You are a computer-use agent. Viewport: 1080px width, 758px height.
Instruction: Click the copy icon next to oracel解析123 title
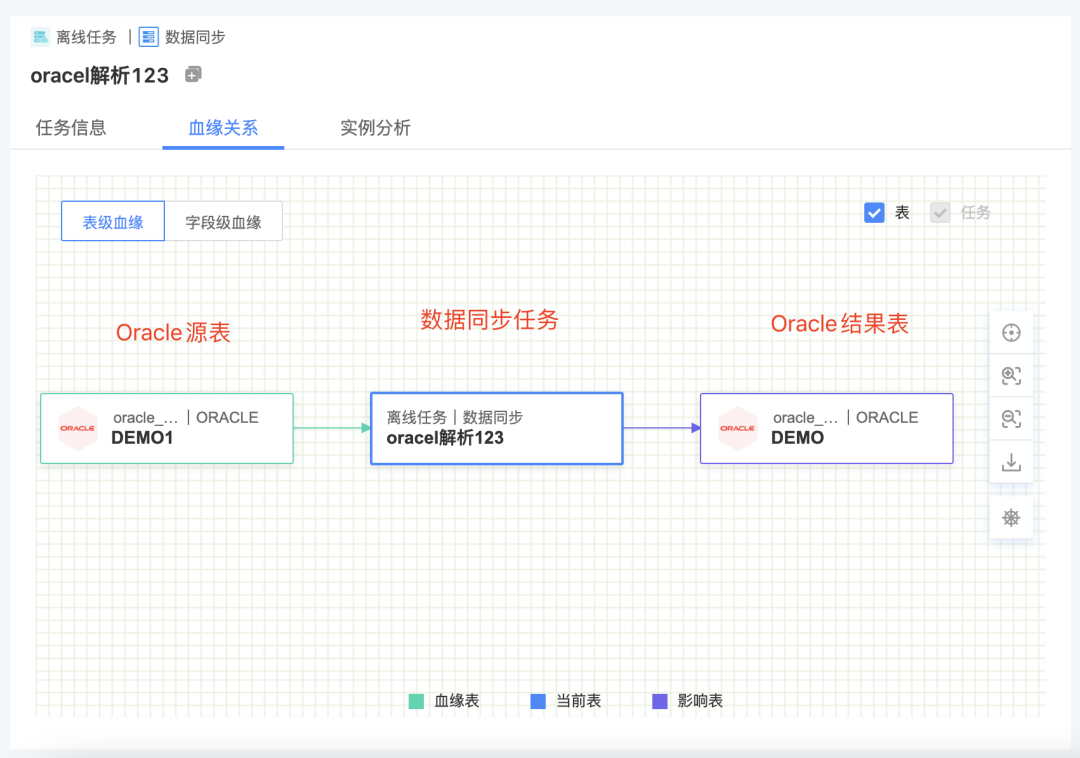(193, 74)
